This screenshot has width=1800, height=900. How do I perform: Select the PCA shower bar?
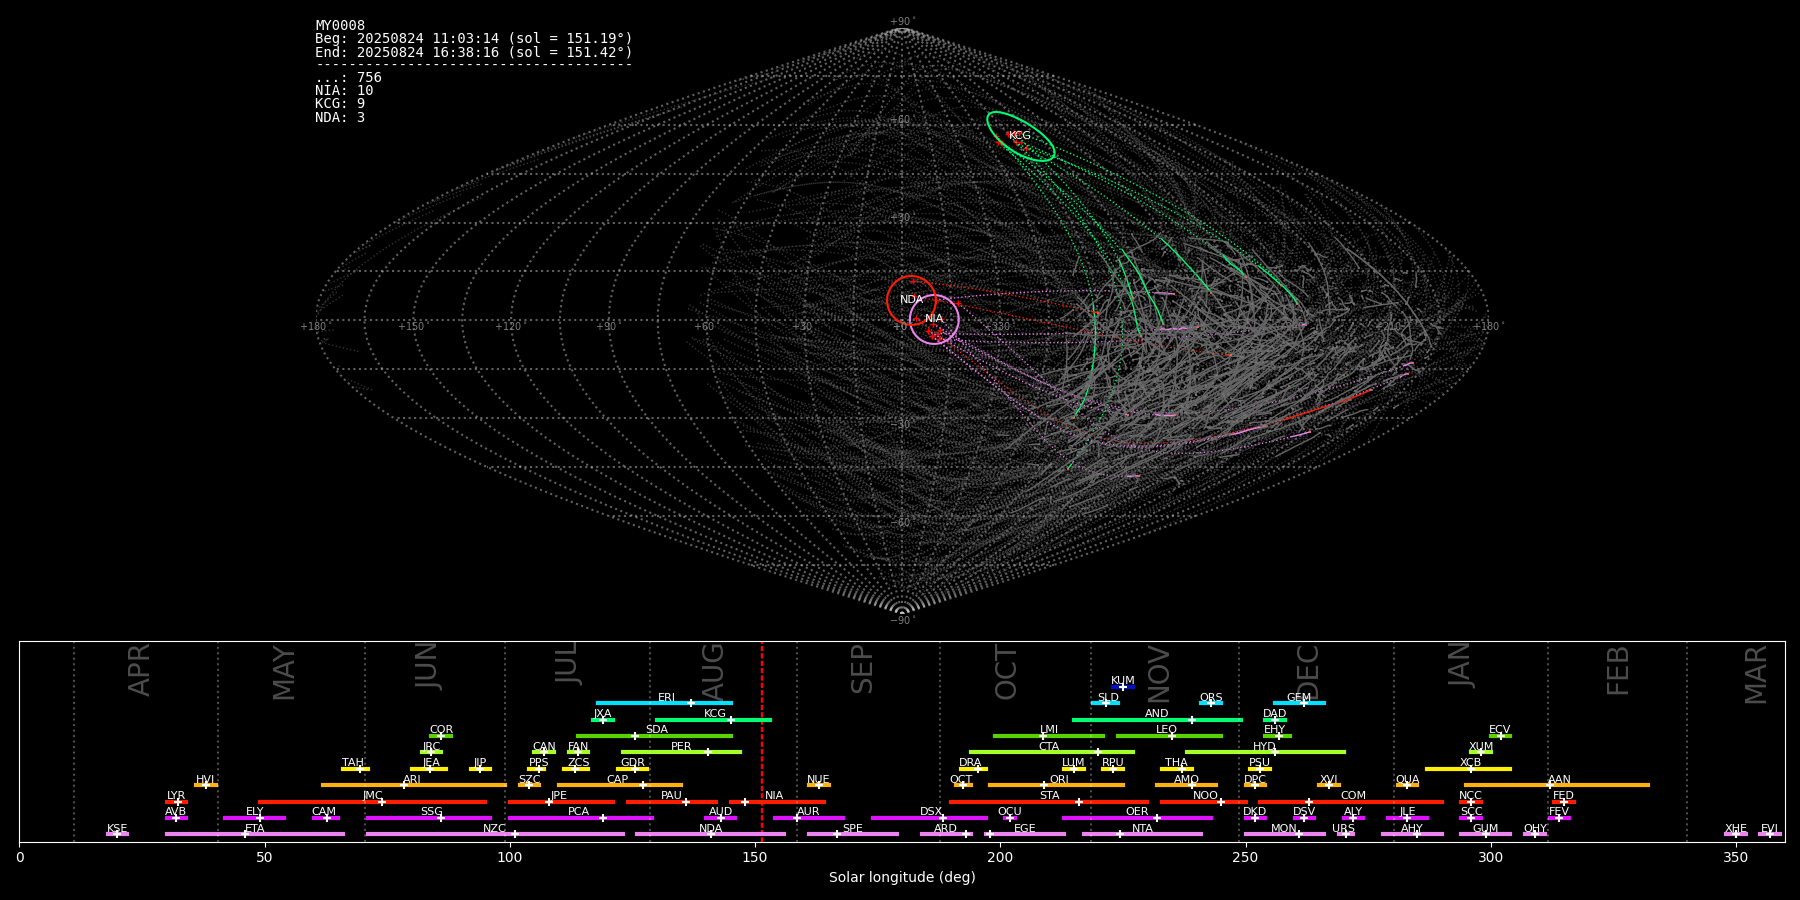(580, 817)
